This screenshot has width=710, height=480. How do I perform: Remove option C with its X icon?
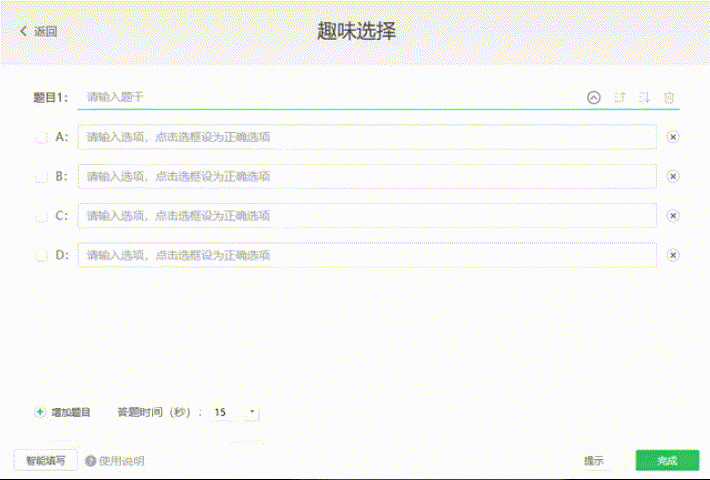point(673,216)
